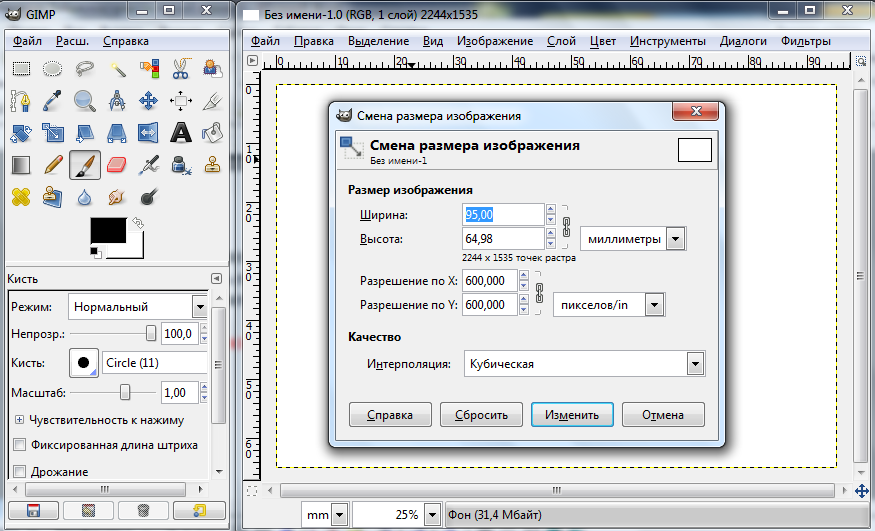Click the Отмена button
This screenshot has height=531, width=875.
tap(663, 414)
